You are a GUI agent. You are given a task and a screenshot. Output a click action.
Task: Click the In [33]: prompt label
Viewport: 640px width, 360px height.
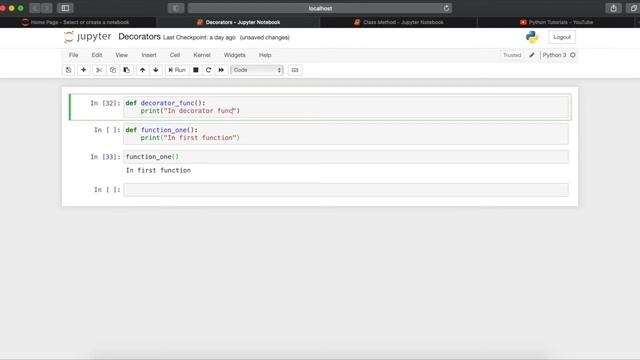tap(105, 157)
